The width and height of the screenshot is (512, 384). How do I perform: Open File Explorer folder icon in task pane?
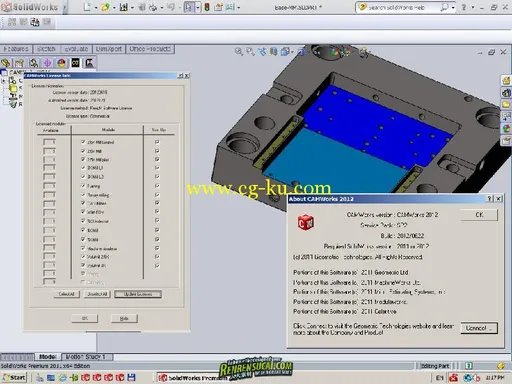pos(506,105)
